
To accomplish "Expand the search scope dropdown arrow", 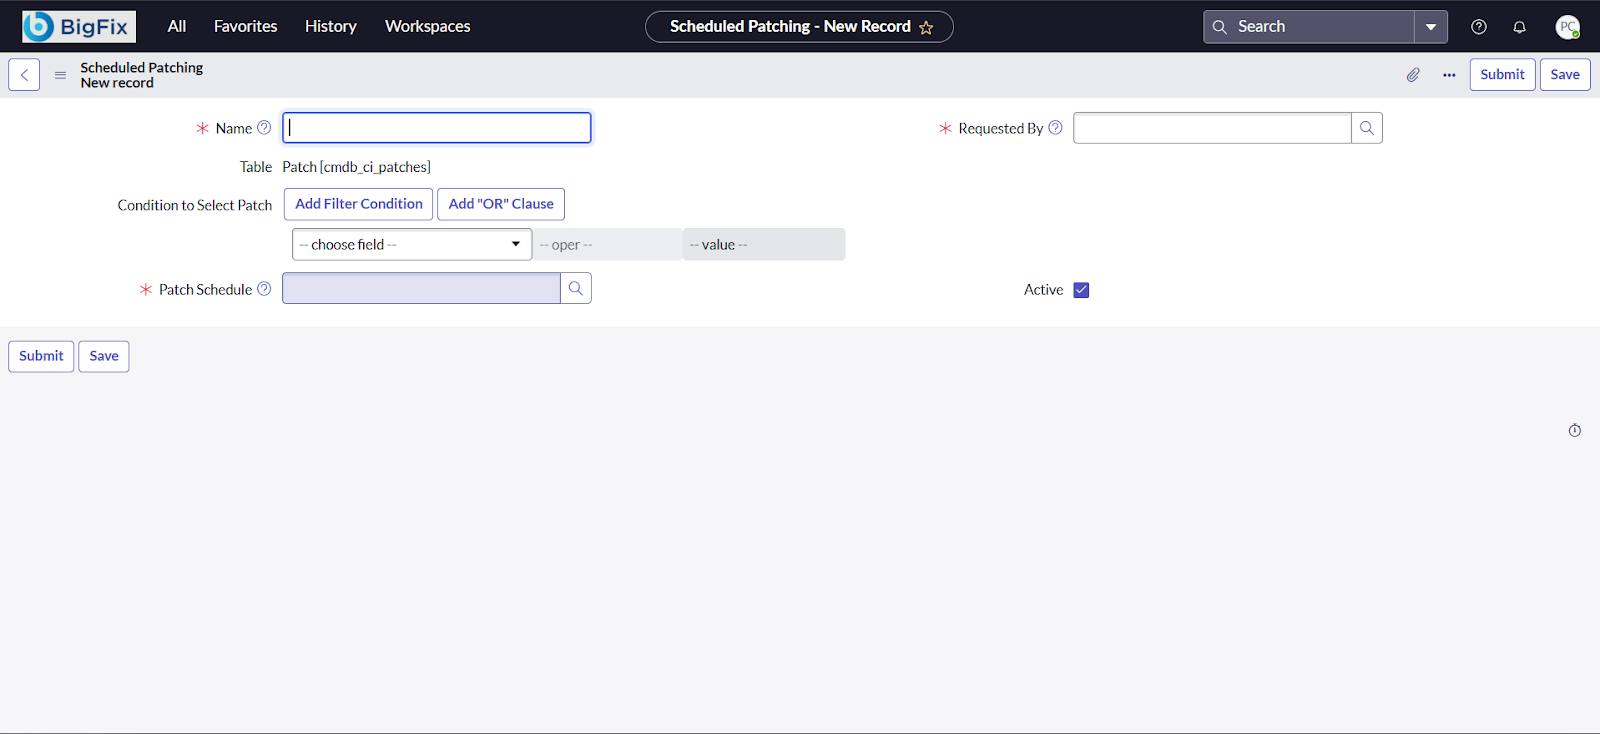I will click(1431, 27).
